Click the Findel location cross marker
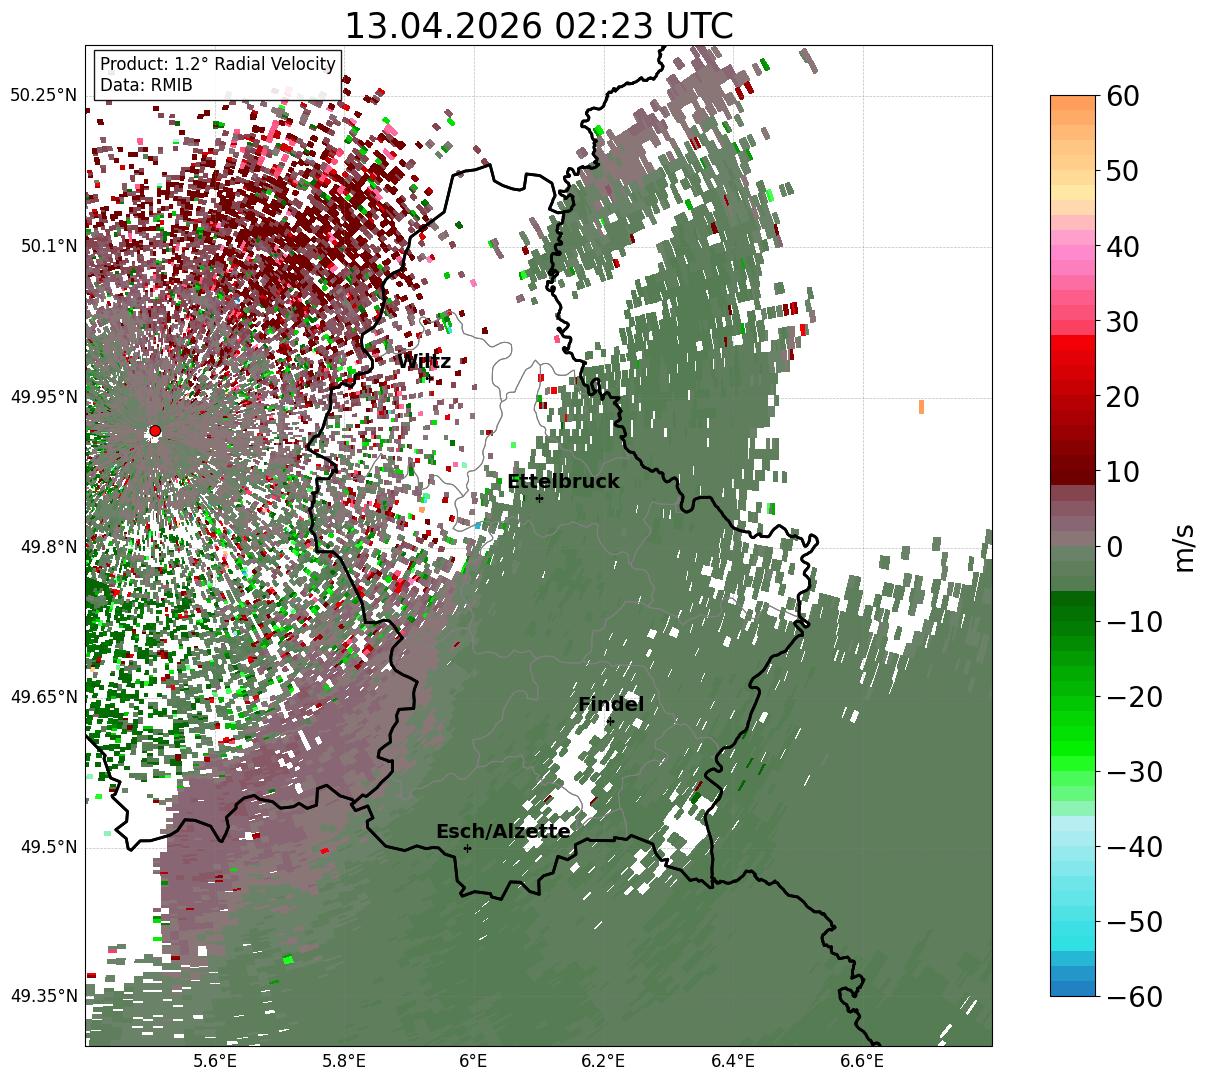1207x1081 pixels. click(x=610, y=721)
